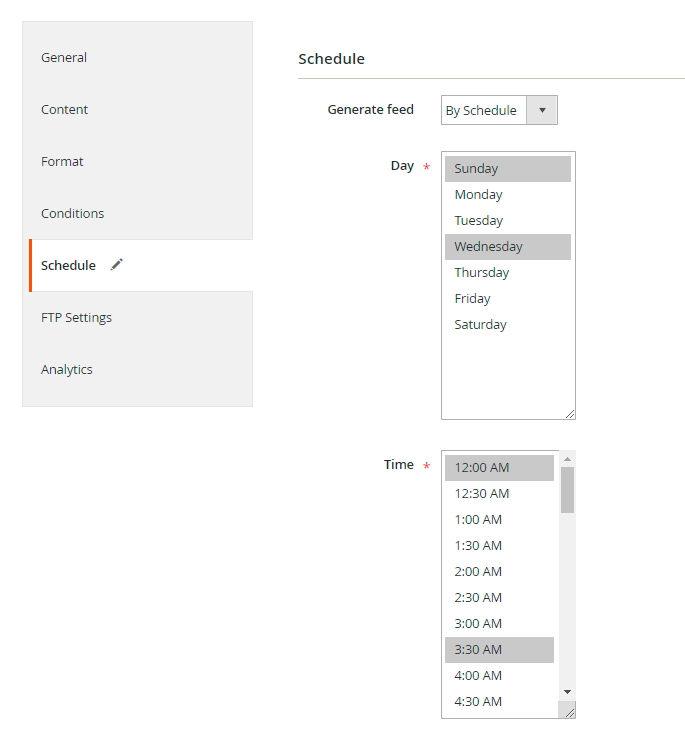Viewport: 685px width, 750px height.
Task: Click the pencil edit icon beside Schedule
Action: pos(117,265)
